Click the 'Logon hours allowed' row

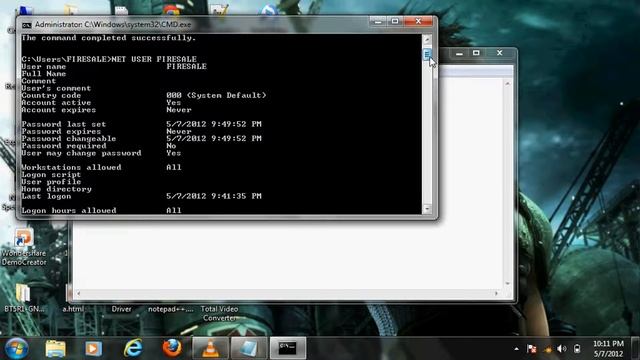point(101,211)
